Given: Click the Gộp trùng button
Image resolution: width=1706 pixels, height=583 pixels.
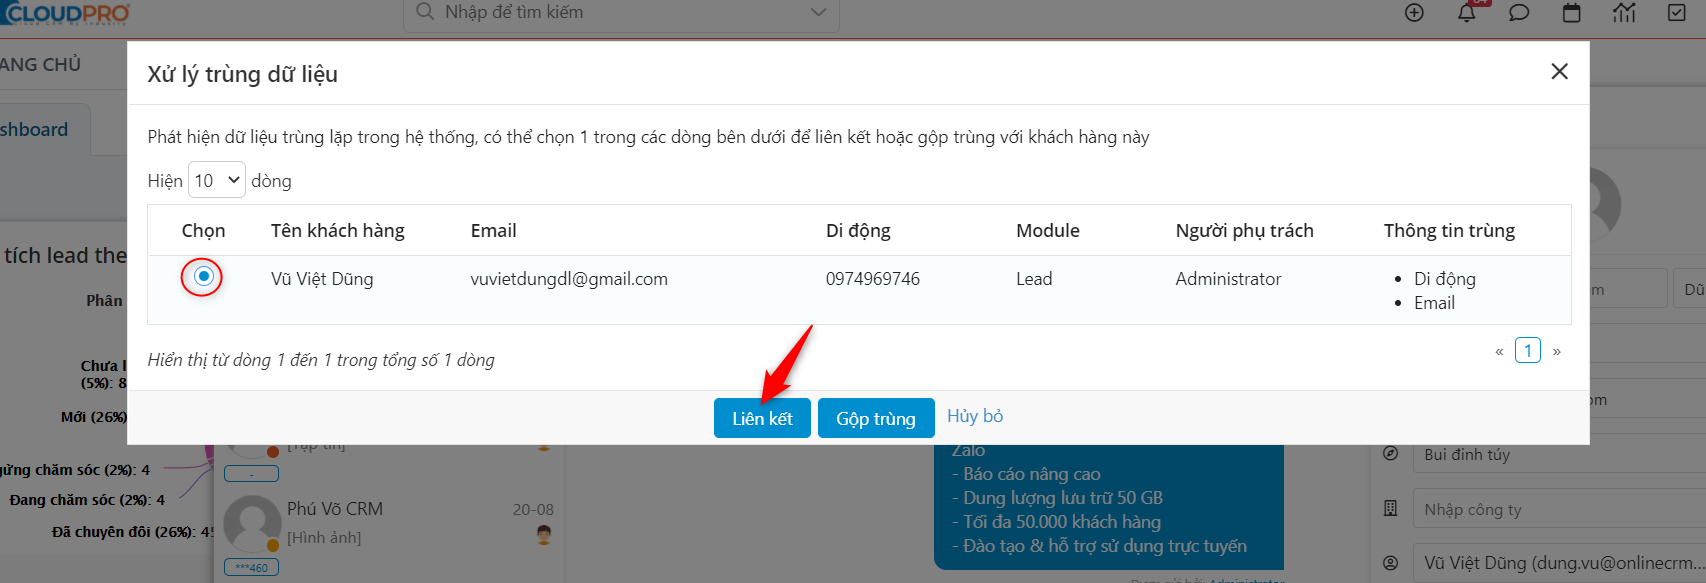Looking at the screenshot, I should 876,418.
